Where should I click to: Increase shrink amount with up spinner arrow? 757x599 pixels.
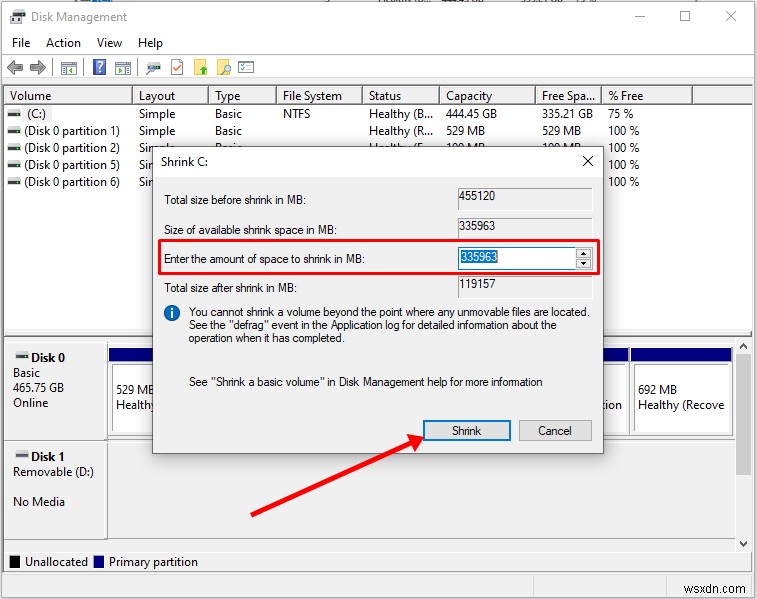[x=584, y=254]
